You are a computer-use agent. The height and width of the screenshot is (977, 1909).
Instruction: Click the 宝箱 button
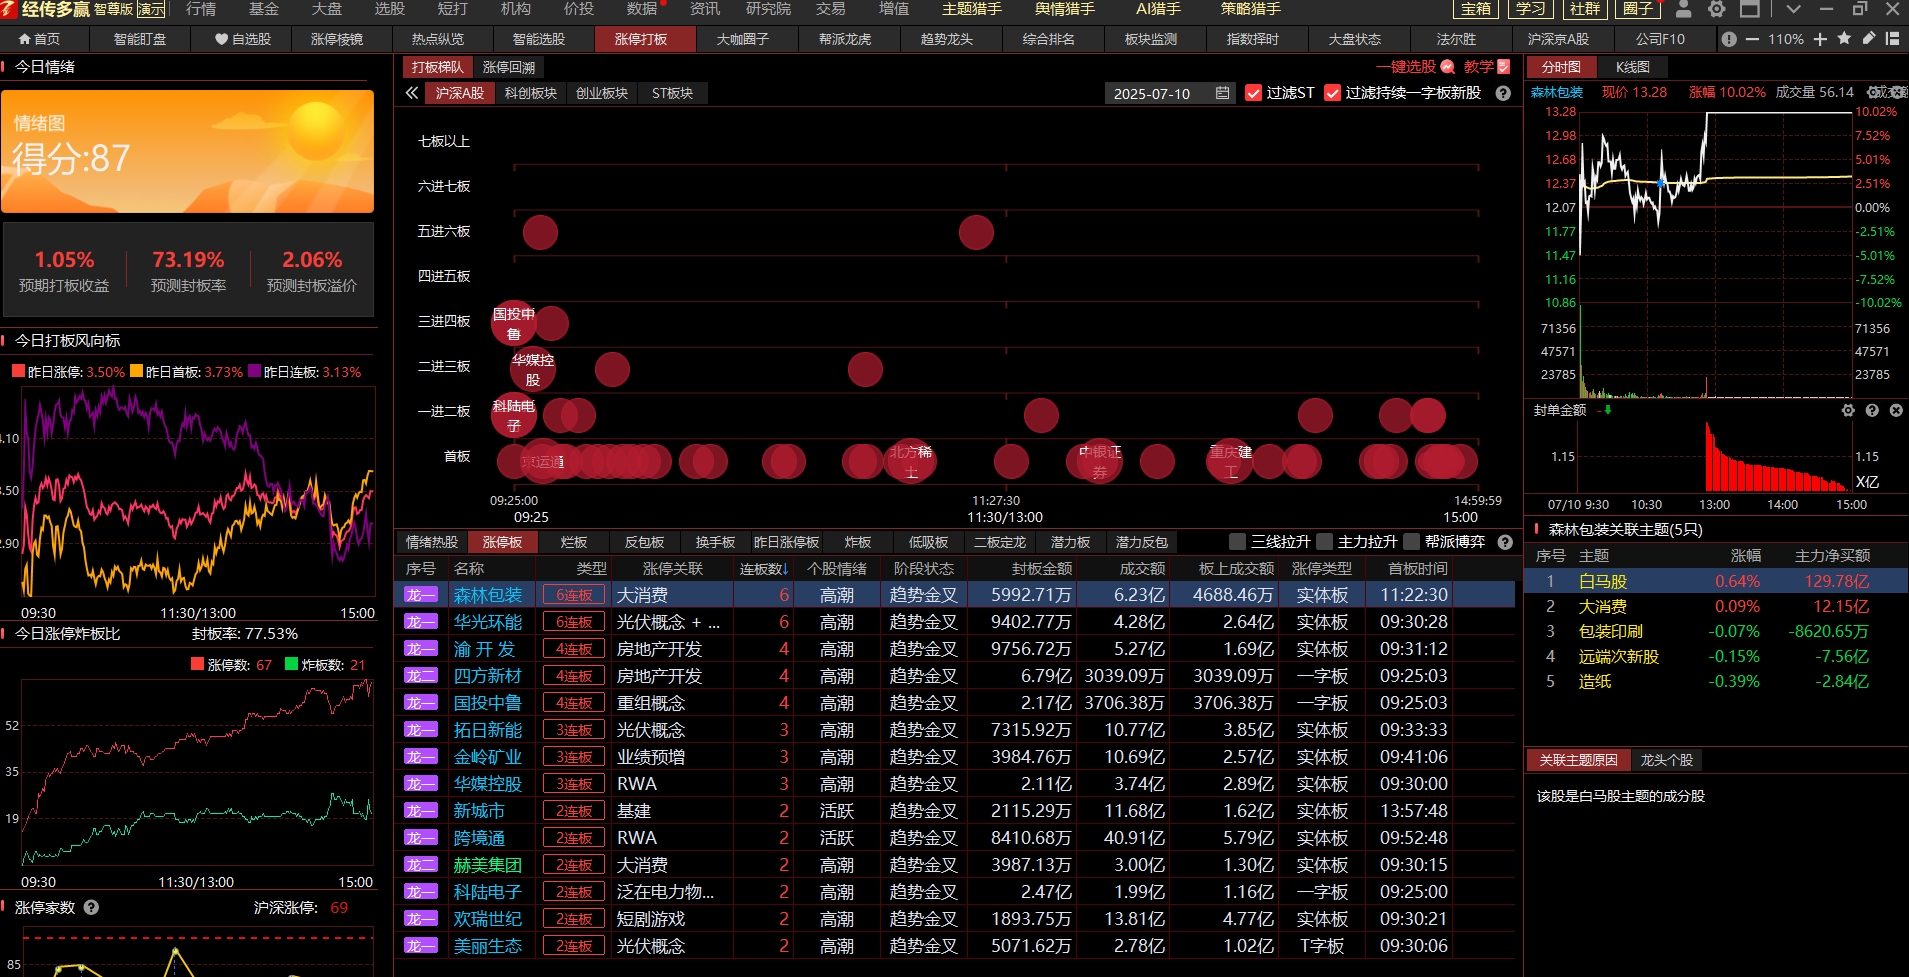pos(1476,9)
